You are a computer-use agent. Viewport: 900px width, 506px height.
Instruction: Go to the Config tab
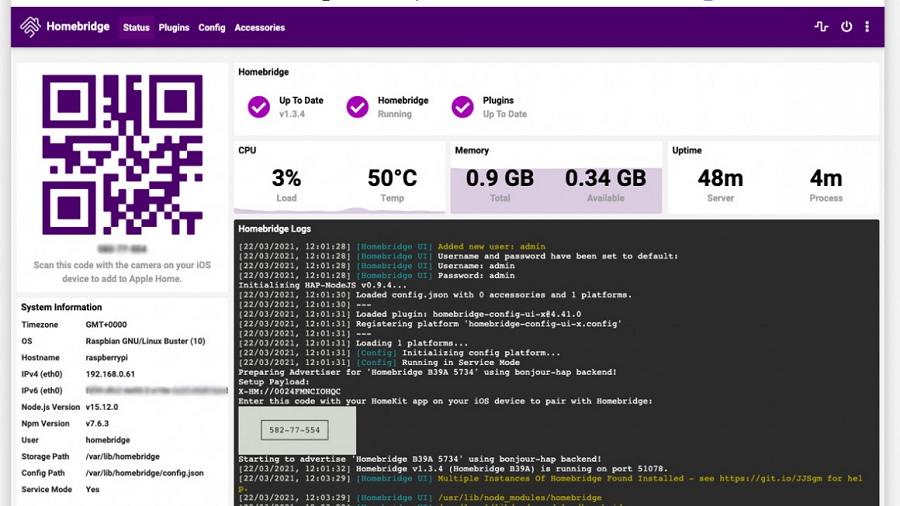212,28
